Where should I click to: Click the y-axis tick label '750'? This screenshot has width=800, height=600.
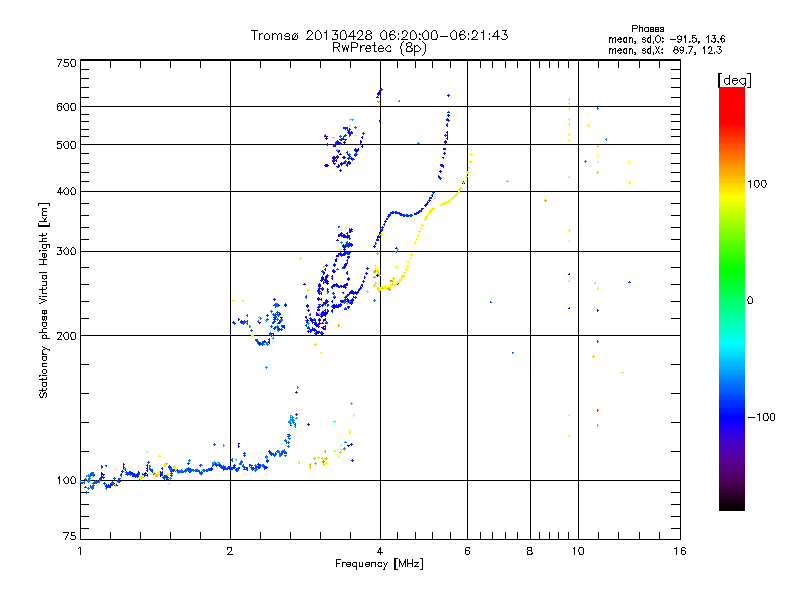pyautogui.click(x=66, y=63)
